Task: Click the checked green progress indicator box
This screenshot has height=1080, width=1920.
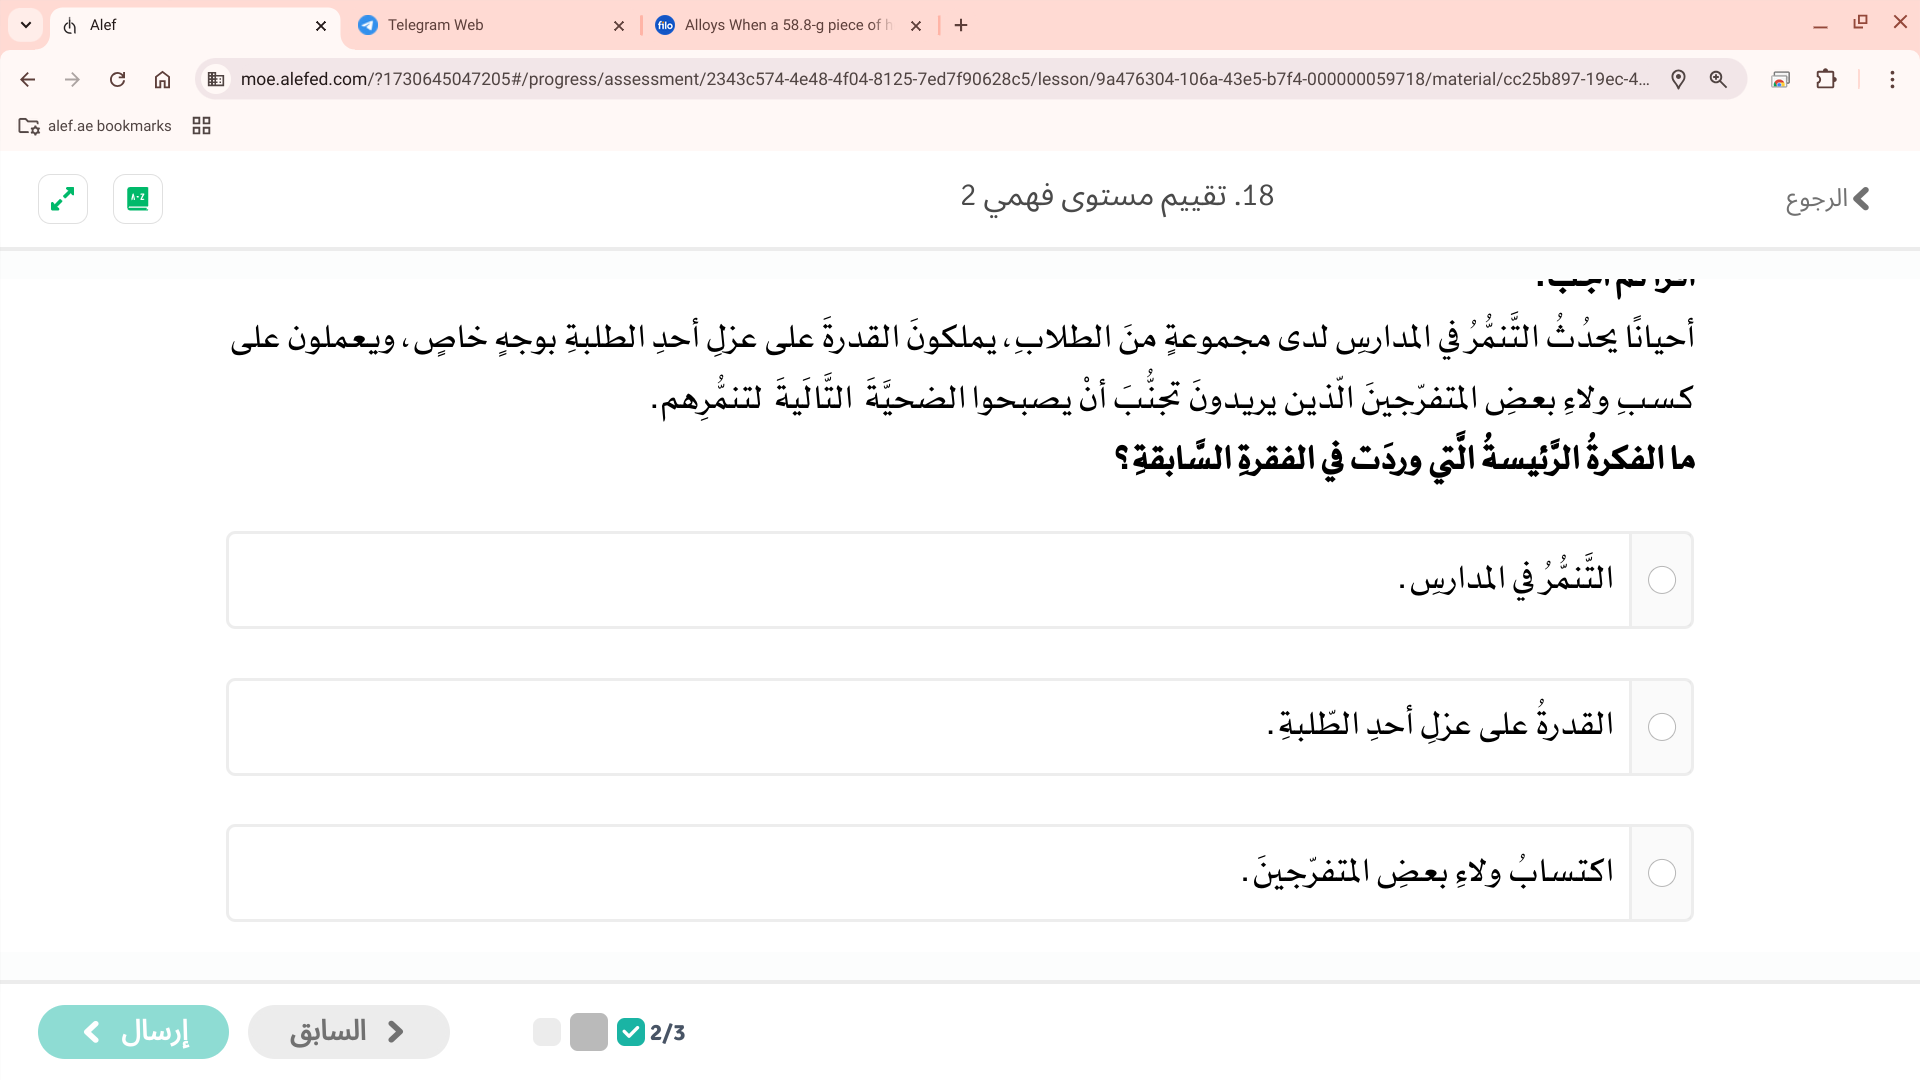Action: pyautogui.click(x=631, y=1032)
